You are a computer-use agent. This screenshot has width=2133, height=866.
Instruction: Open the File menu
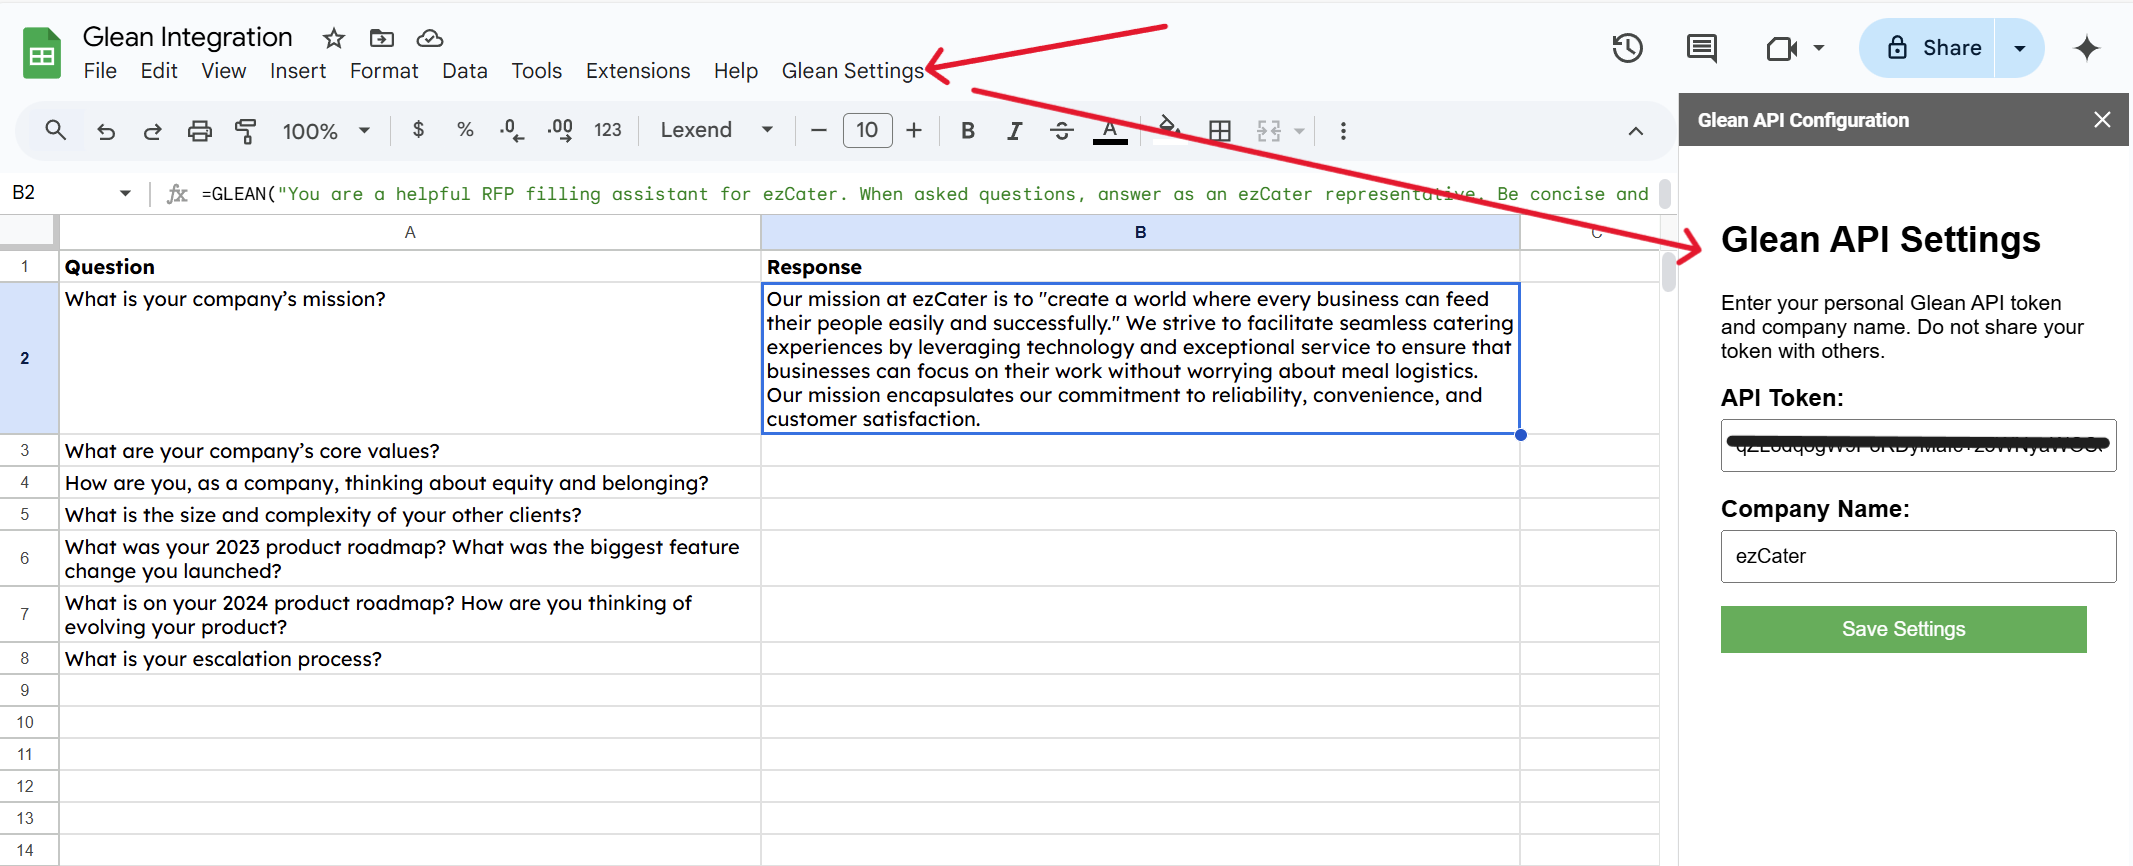(100, 71)
